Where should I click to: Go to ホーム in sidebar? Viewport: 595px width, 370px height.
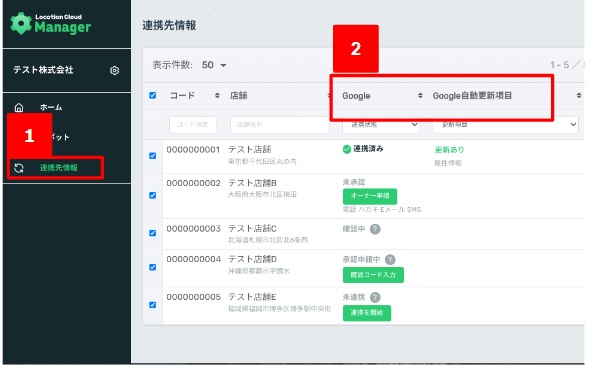(51, 107)
